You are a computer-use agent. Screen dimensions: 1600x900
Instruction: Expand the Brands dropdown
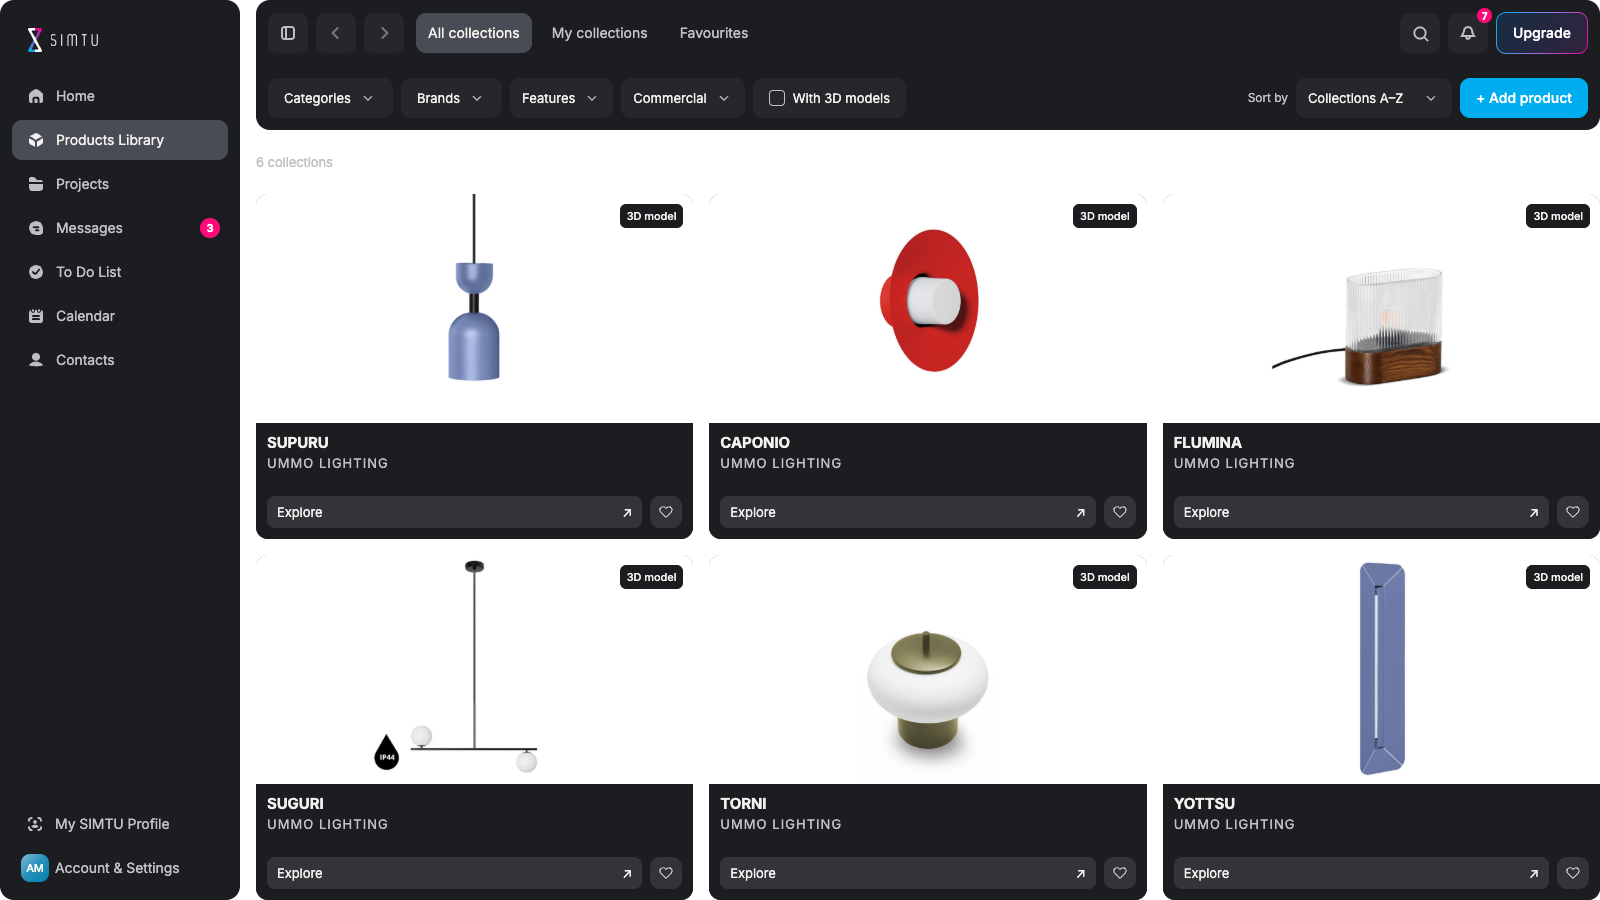[x=451, y=98]
